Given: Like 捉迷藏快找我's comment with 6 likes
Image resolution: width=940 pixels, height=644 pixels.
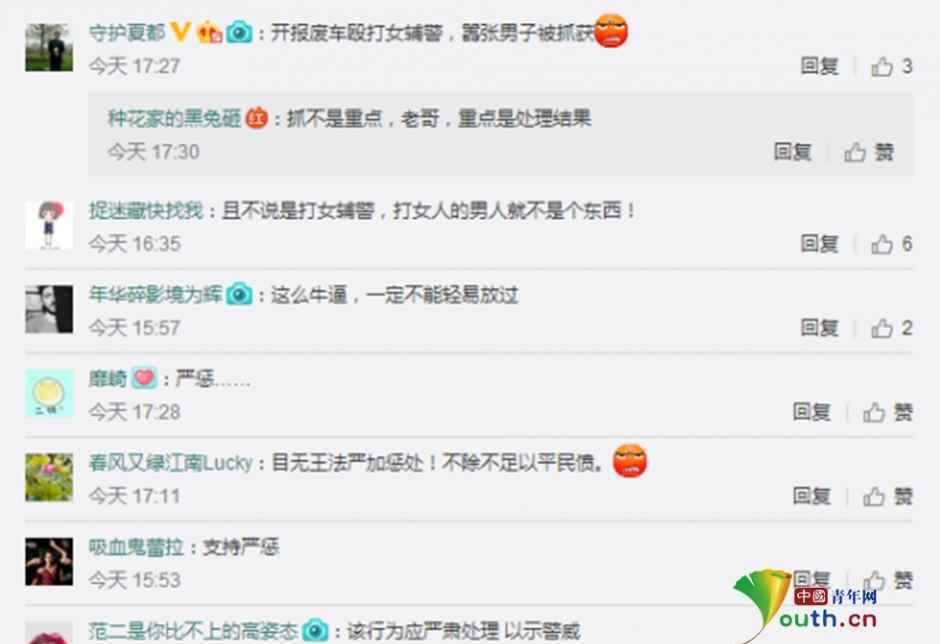Looking at the screenshot, I should click(x=882, y=244).
